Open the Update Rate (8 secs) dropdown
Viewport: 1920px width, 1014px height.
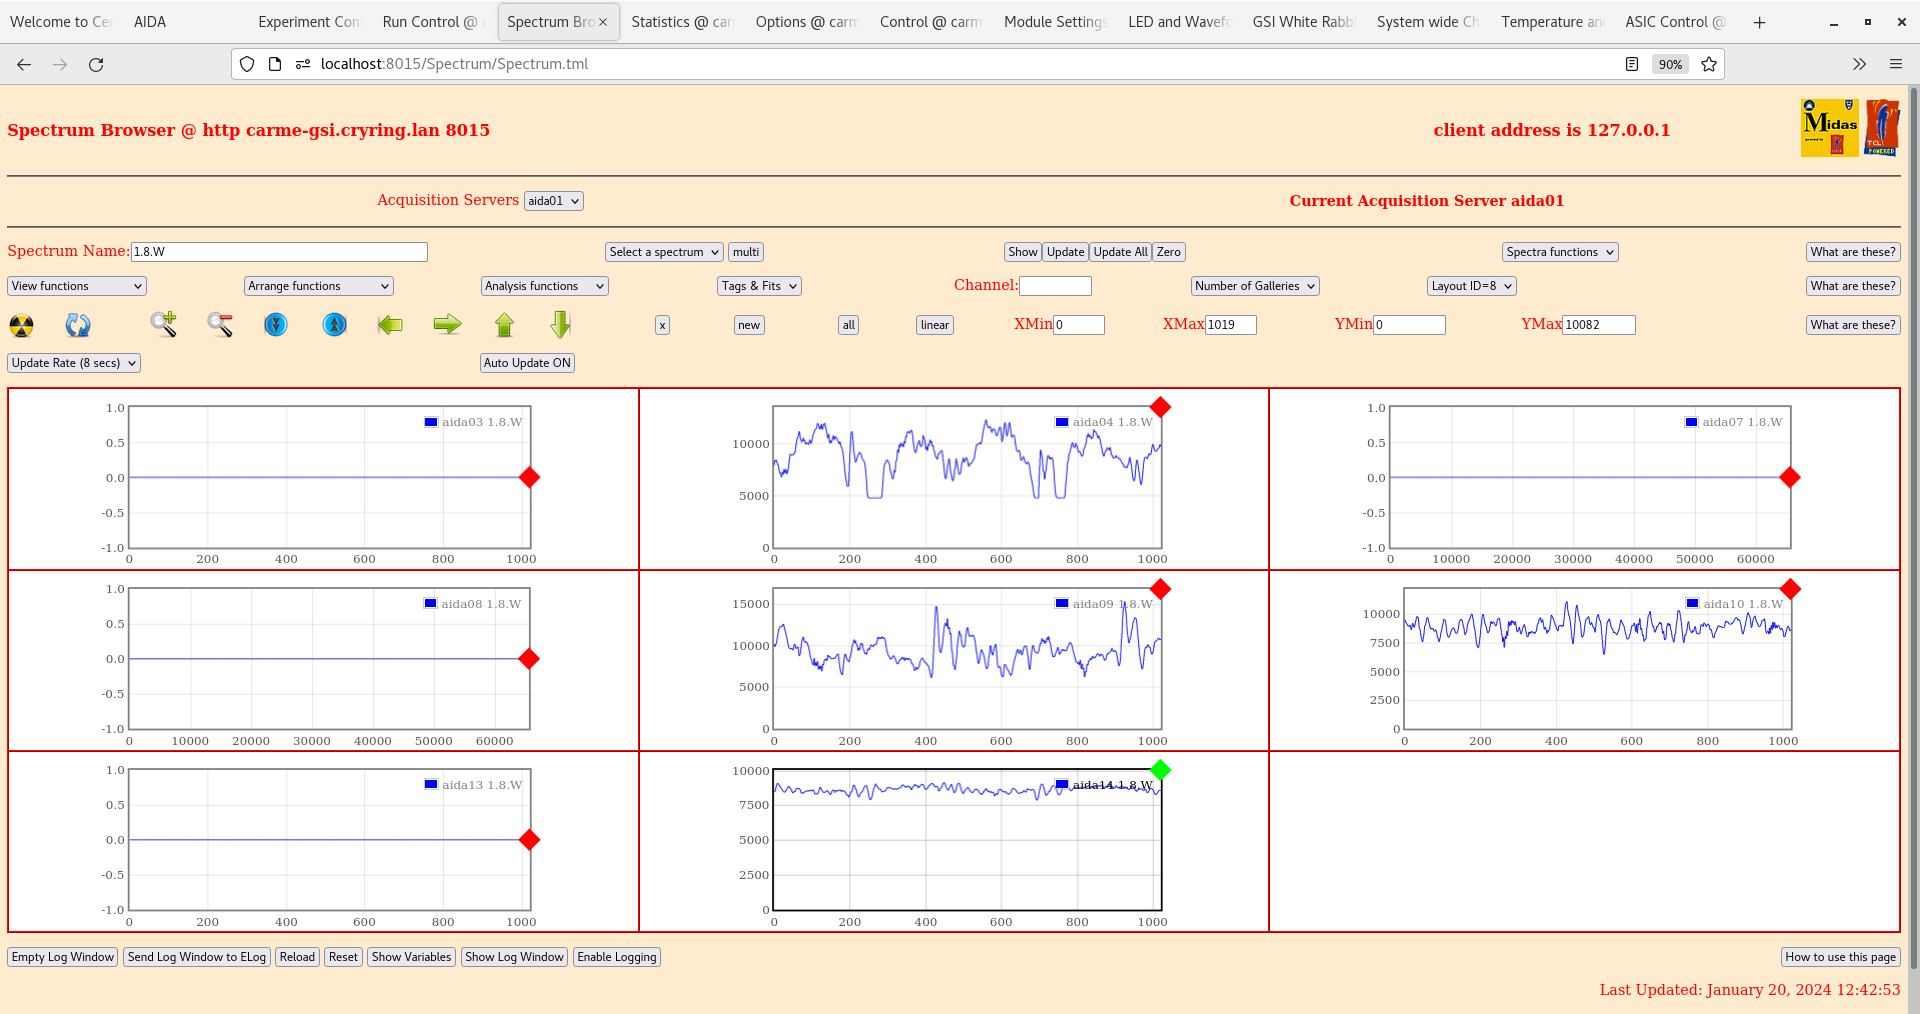(x=74, y=363)
